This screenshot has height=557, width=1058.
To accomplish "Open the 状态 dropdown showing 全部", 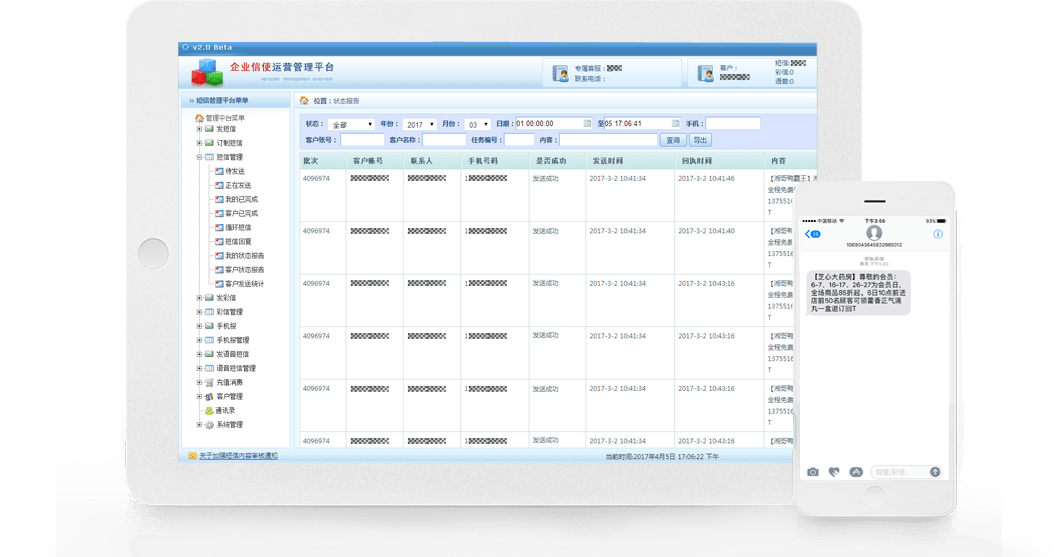I will click(350, 124).
